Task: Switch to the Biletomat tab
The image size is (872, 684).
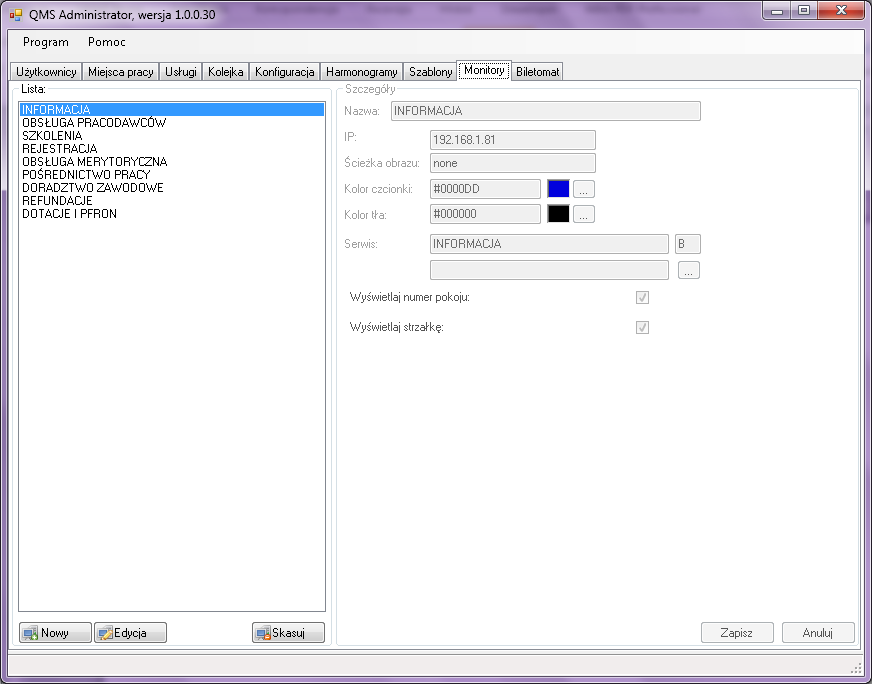Action: click(x=537, y=72)
